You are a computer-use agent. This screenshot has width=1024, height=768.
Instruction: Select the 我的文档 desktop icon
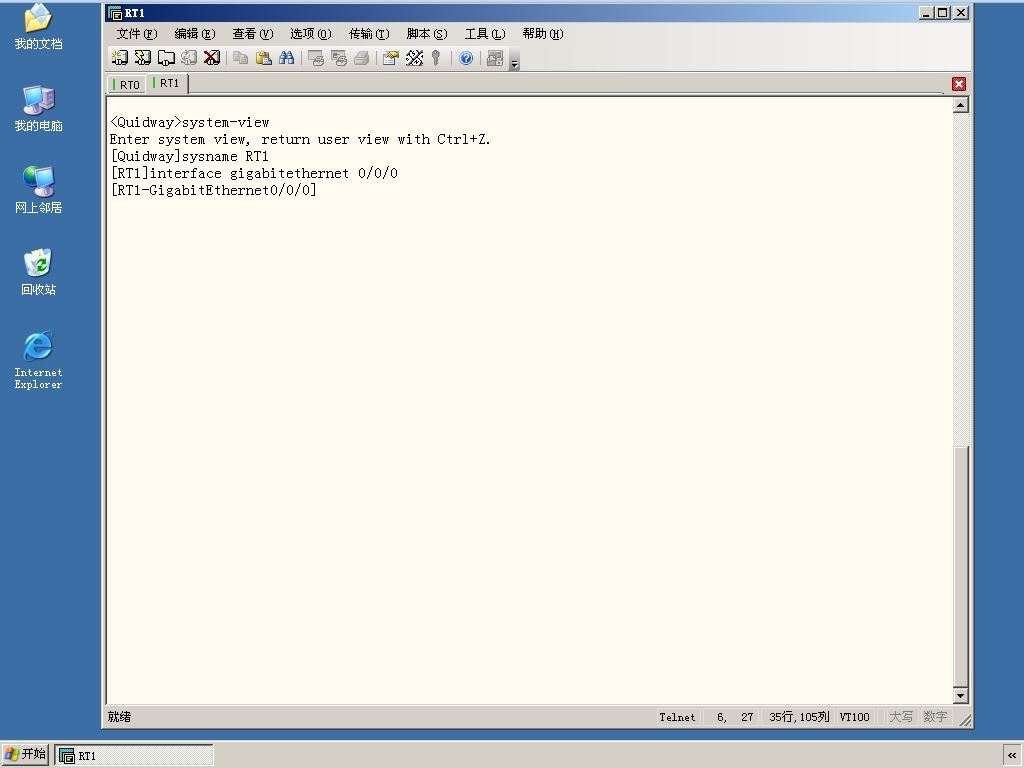point(39,27)
